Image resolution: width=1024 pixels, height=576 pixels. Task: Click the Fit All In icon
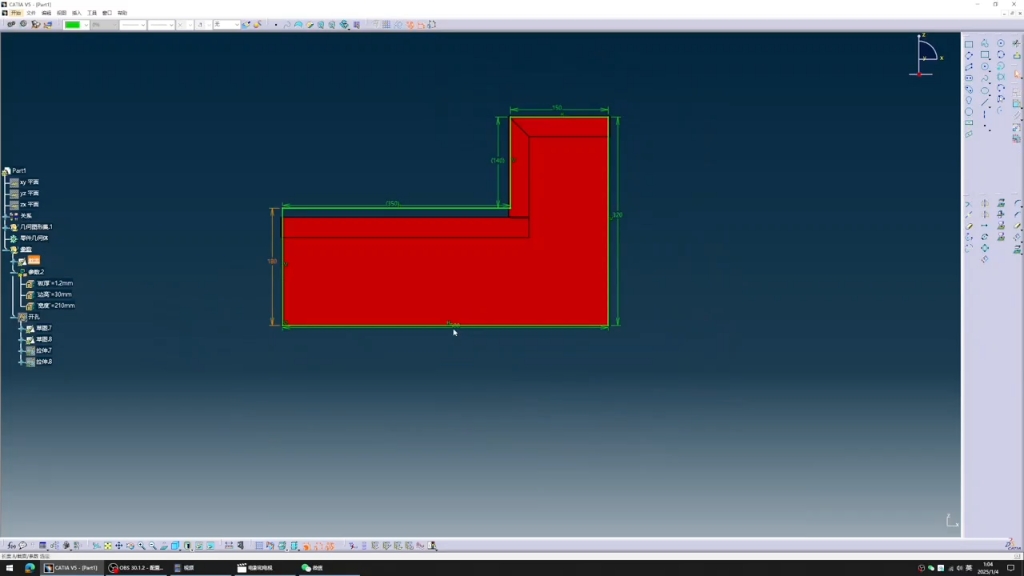click(x=108, y=546)
